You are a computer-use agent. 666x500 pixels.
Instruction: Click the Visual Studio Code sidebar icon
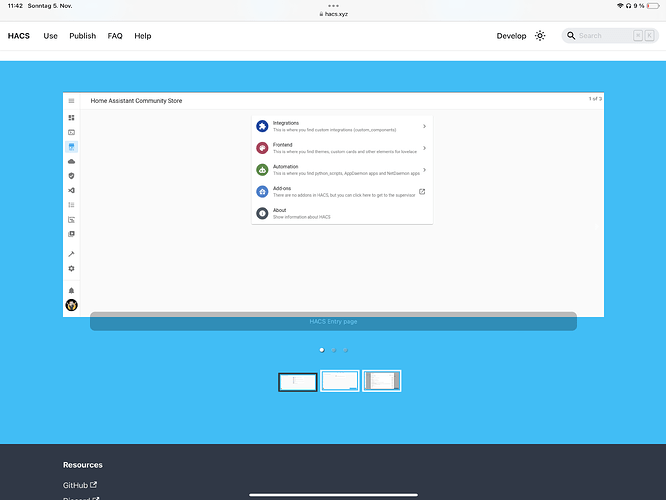(71, 190)
